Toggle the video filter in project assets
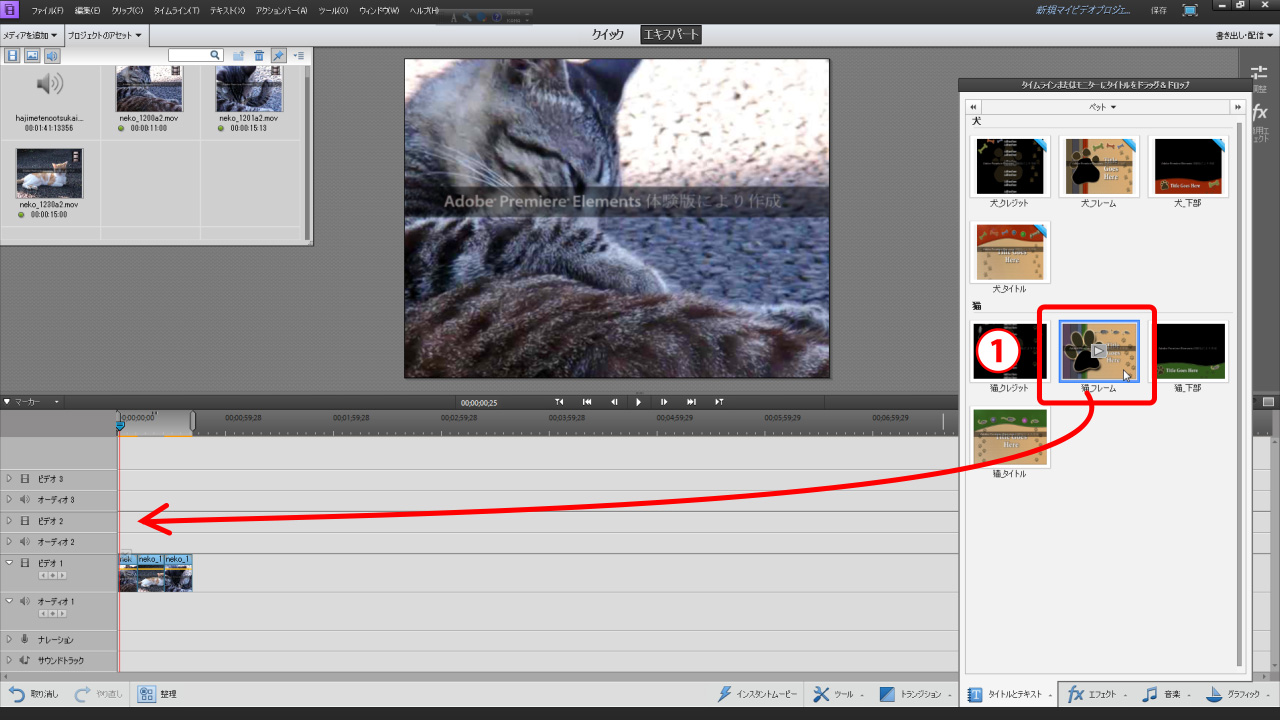This screenshot has height=720, width=1280. click(x=13, y=56)
